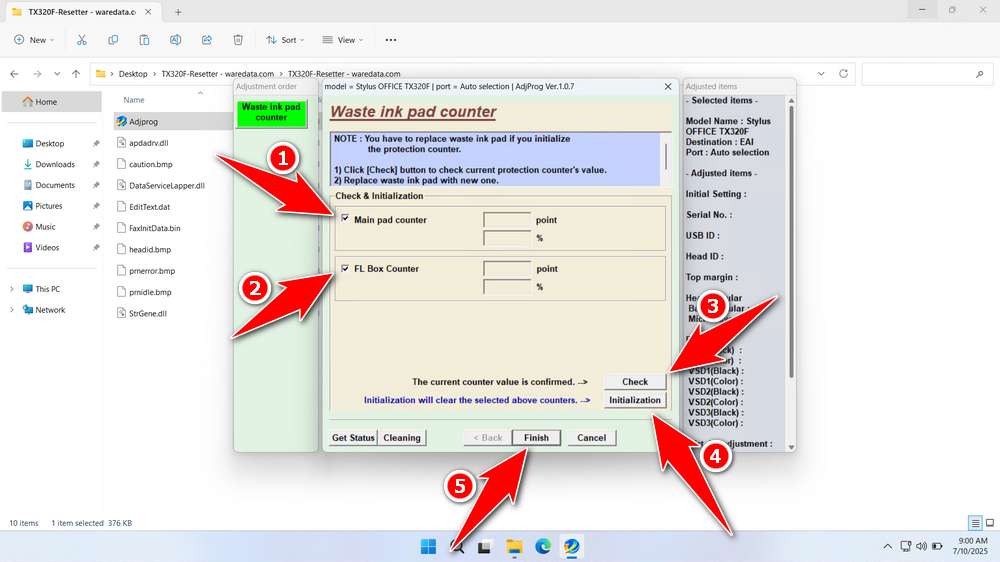
Task: Select the TX320F-Resetter Explorer tab
Action: (x=82, y=12)
